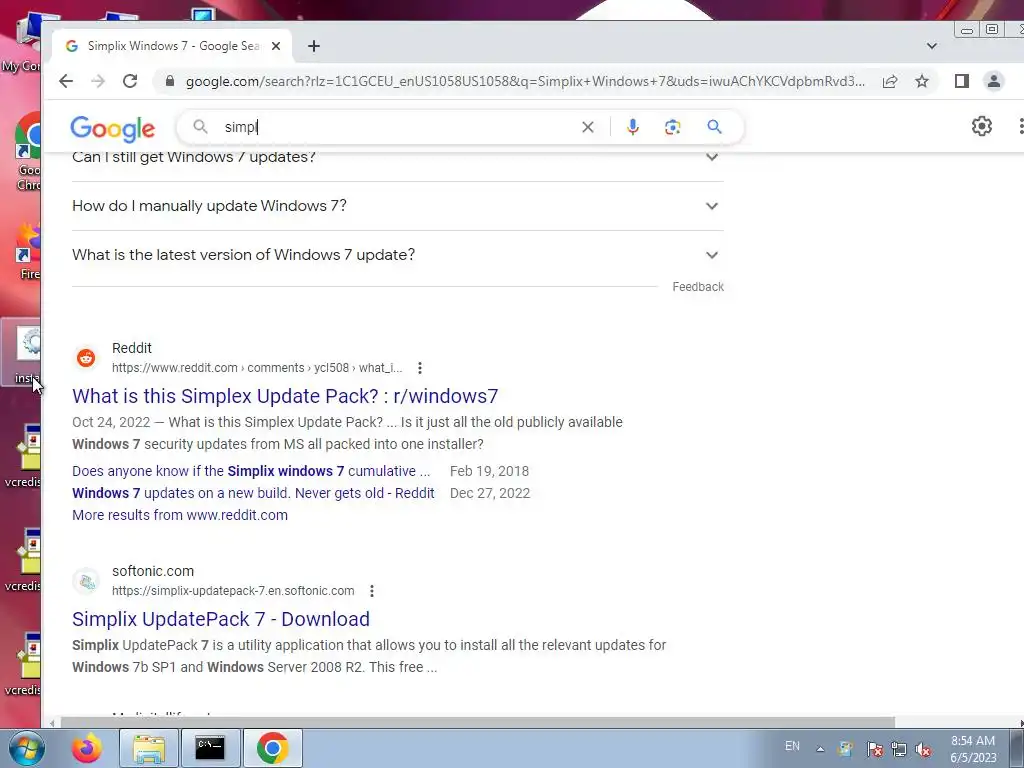Open the Chrome side panel
Image resolution: width=1024 pixels, height=768 pixels.
pyautogui.click(x=961, y=81)
